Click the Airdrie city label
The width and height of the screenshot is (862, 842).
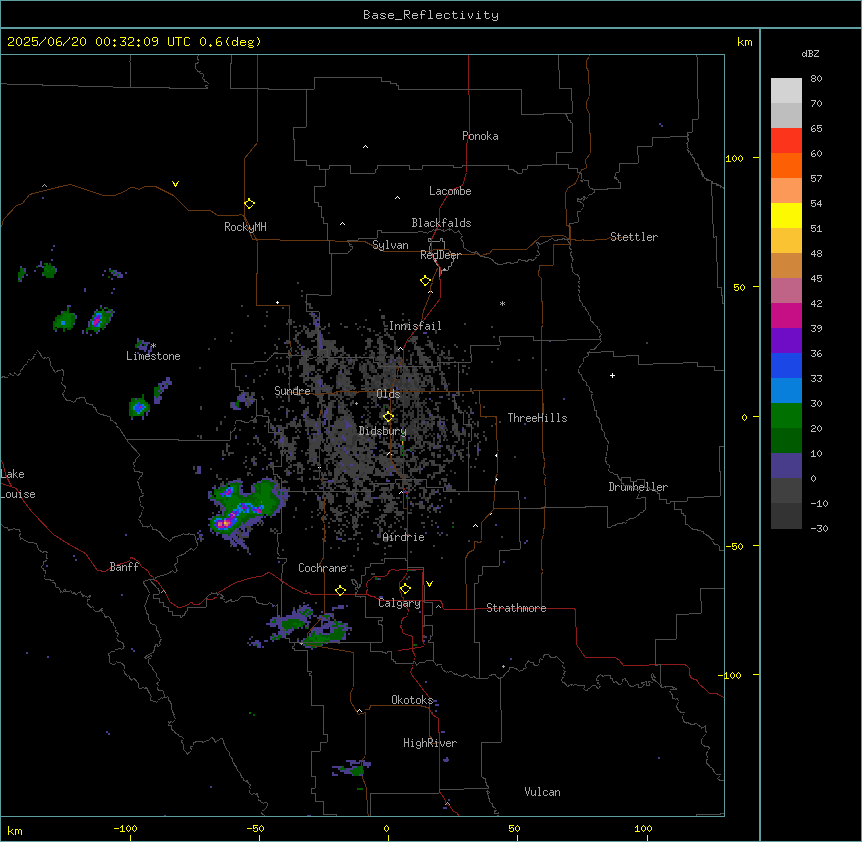click(x=404, y=537)
